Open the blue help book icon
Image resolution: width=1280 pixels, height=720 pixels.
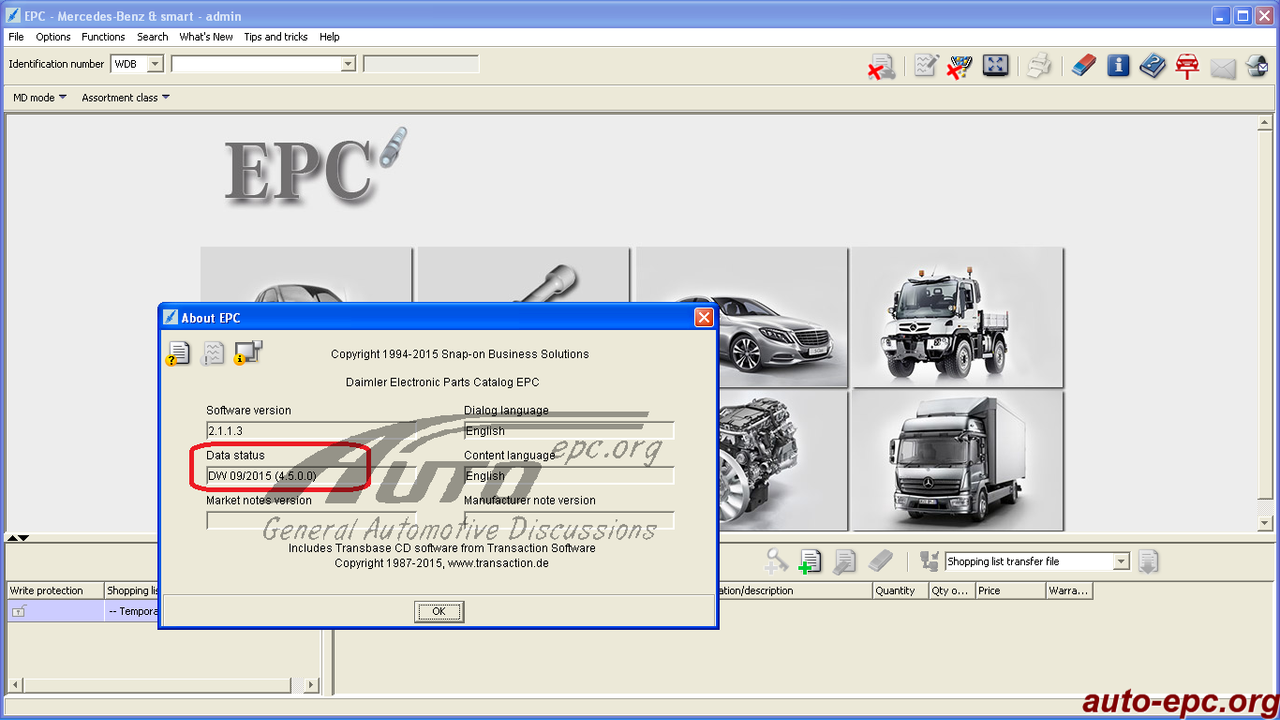click(1152, 66)
